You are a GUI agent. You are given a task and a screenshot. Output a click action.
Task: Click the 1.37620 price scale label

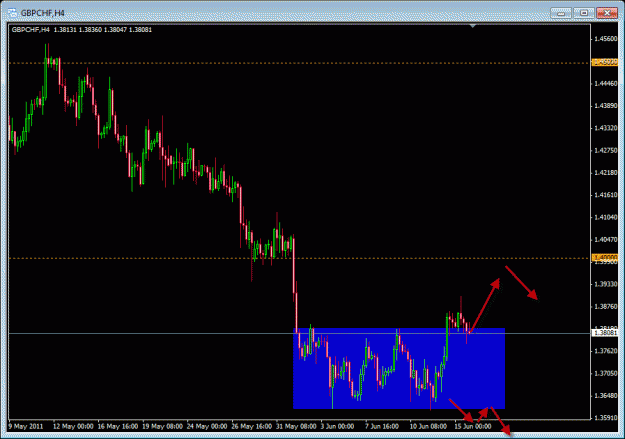[605, 351]
